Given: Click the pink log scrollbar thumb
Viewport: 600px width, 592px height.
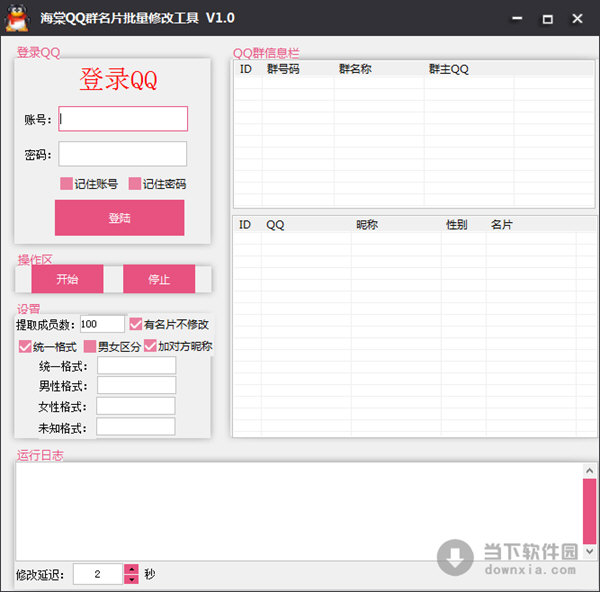Looking at the screenshot, I should pos(589,511).
